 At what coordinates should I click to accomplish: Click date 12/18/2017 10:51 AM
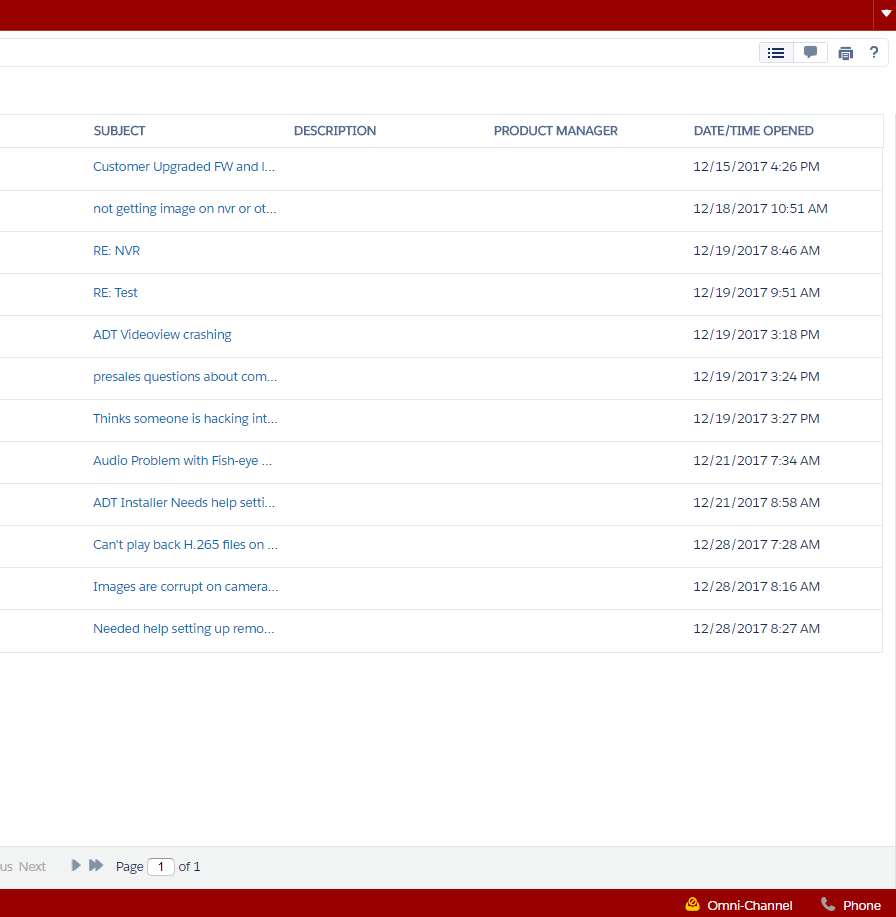pos(760,209)
